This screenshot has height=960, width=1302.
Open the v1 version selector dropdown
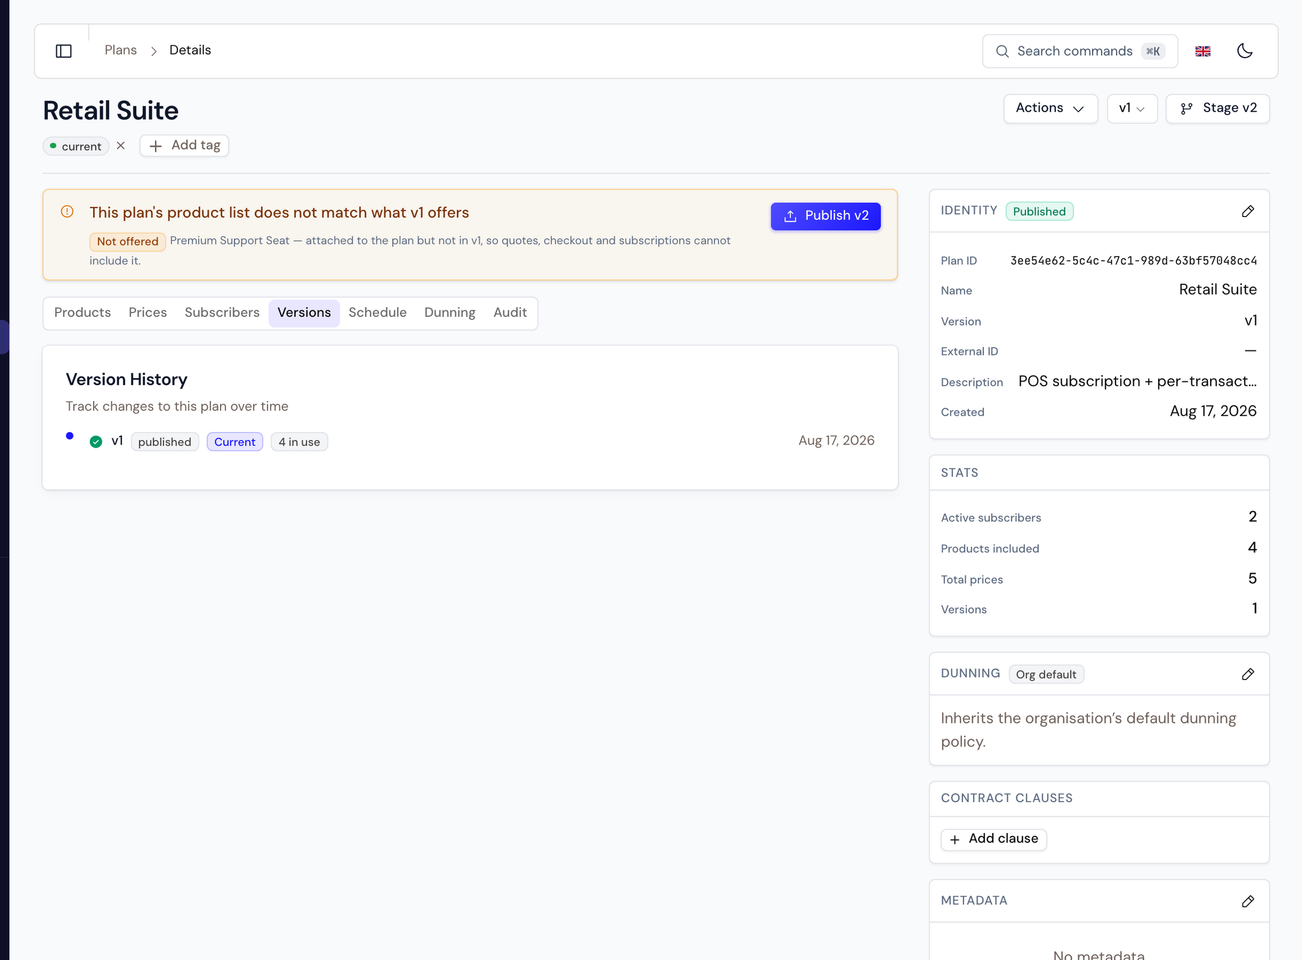[x=1132, y=108]
